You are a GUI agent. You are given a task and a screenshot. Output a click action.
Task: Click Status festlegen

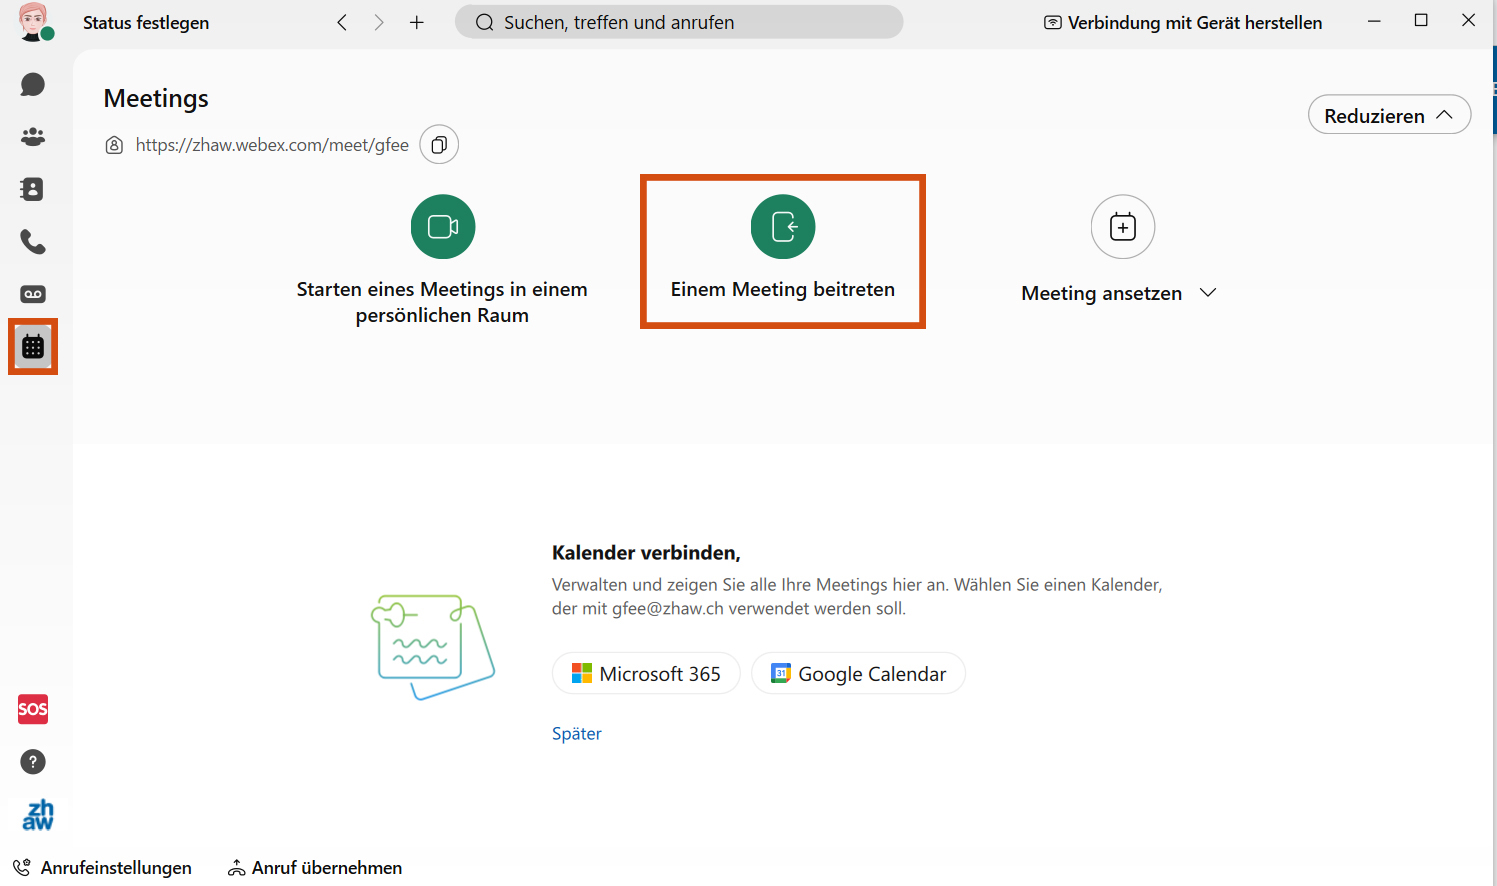click(x=146, y=22)
